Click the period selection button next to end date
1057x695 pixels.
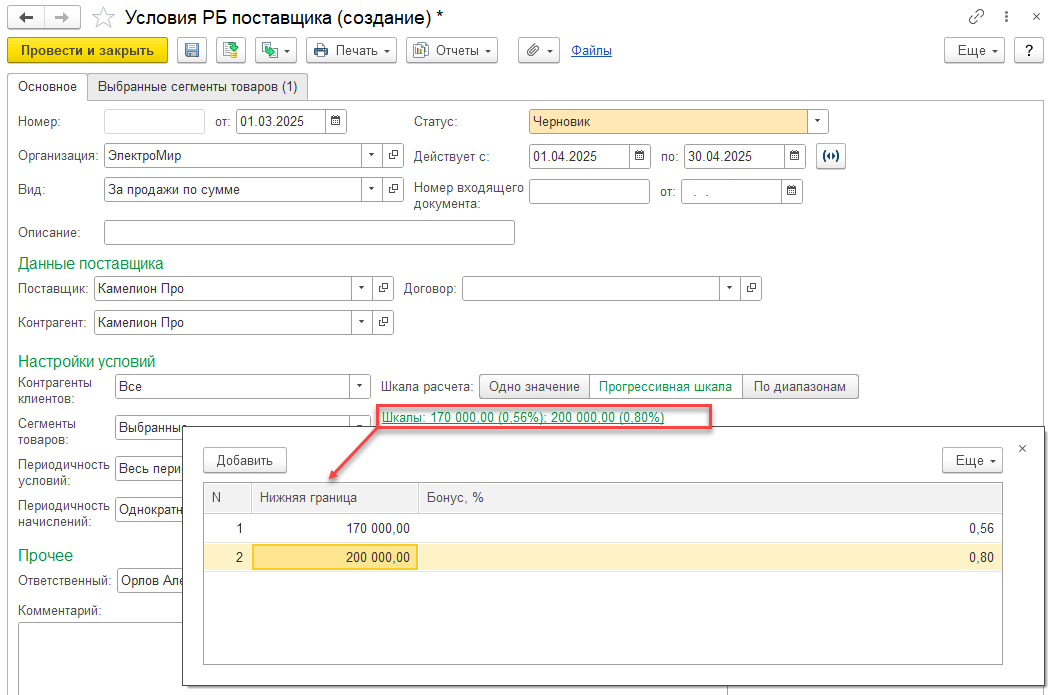(x=831, y=156)
